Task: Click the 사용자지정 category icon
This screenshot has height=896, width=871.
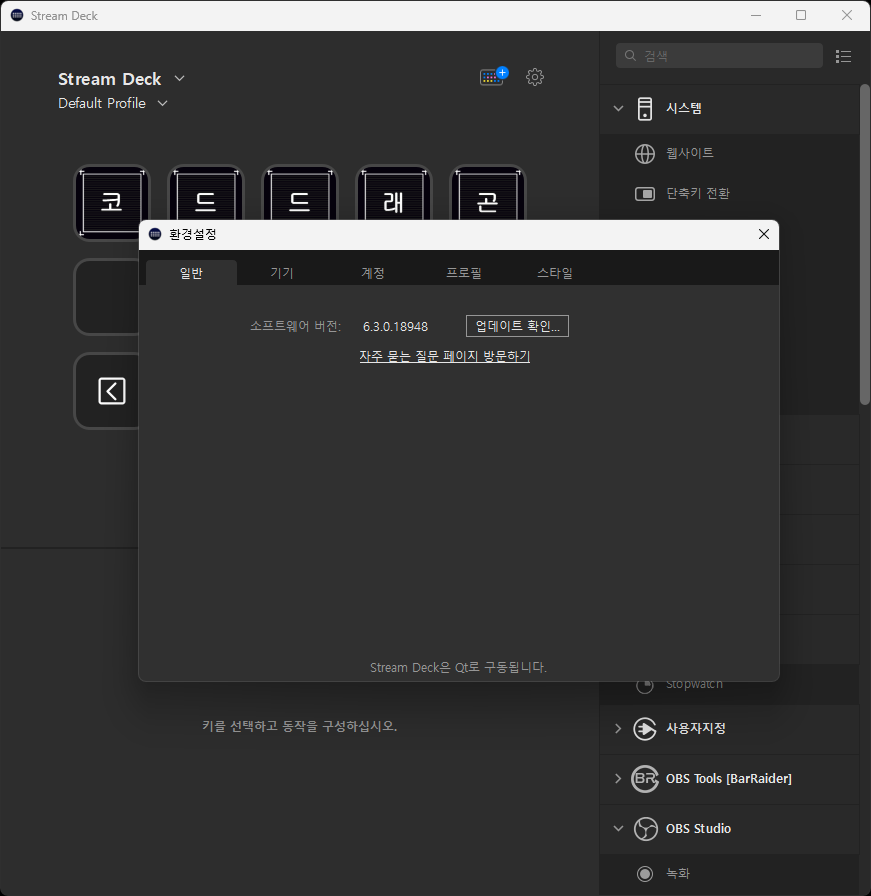Action: coord(645,729)
